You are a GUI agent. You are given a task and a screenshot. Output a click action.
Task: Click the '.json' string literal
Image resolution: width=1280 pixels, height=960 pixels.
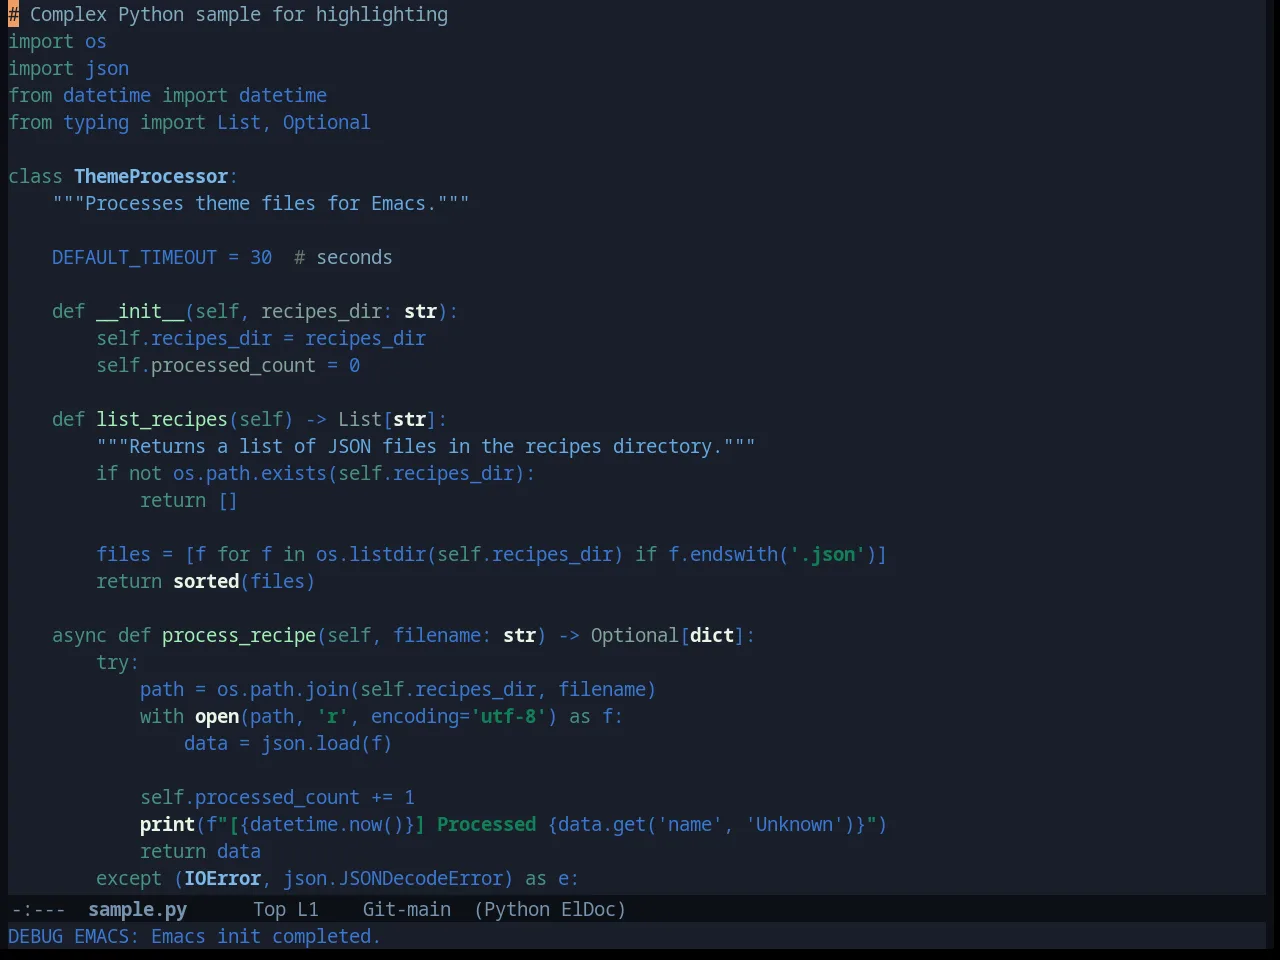(x=828, y=554)
